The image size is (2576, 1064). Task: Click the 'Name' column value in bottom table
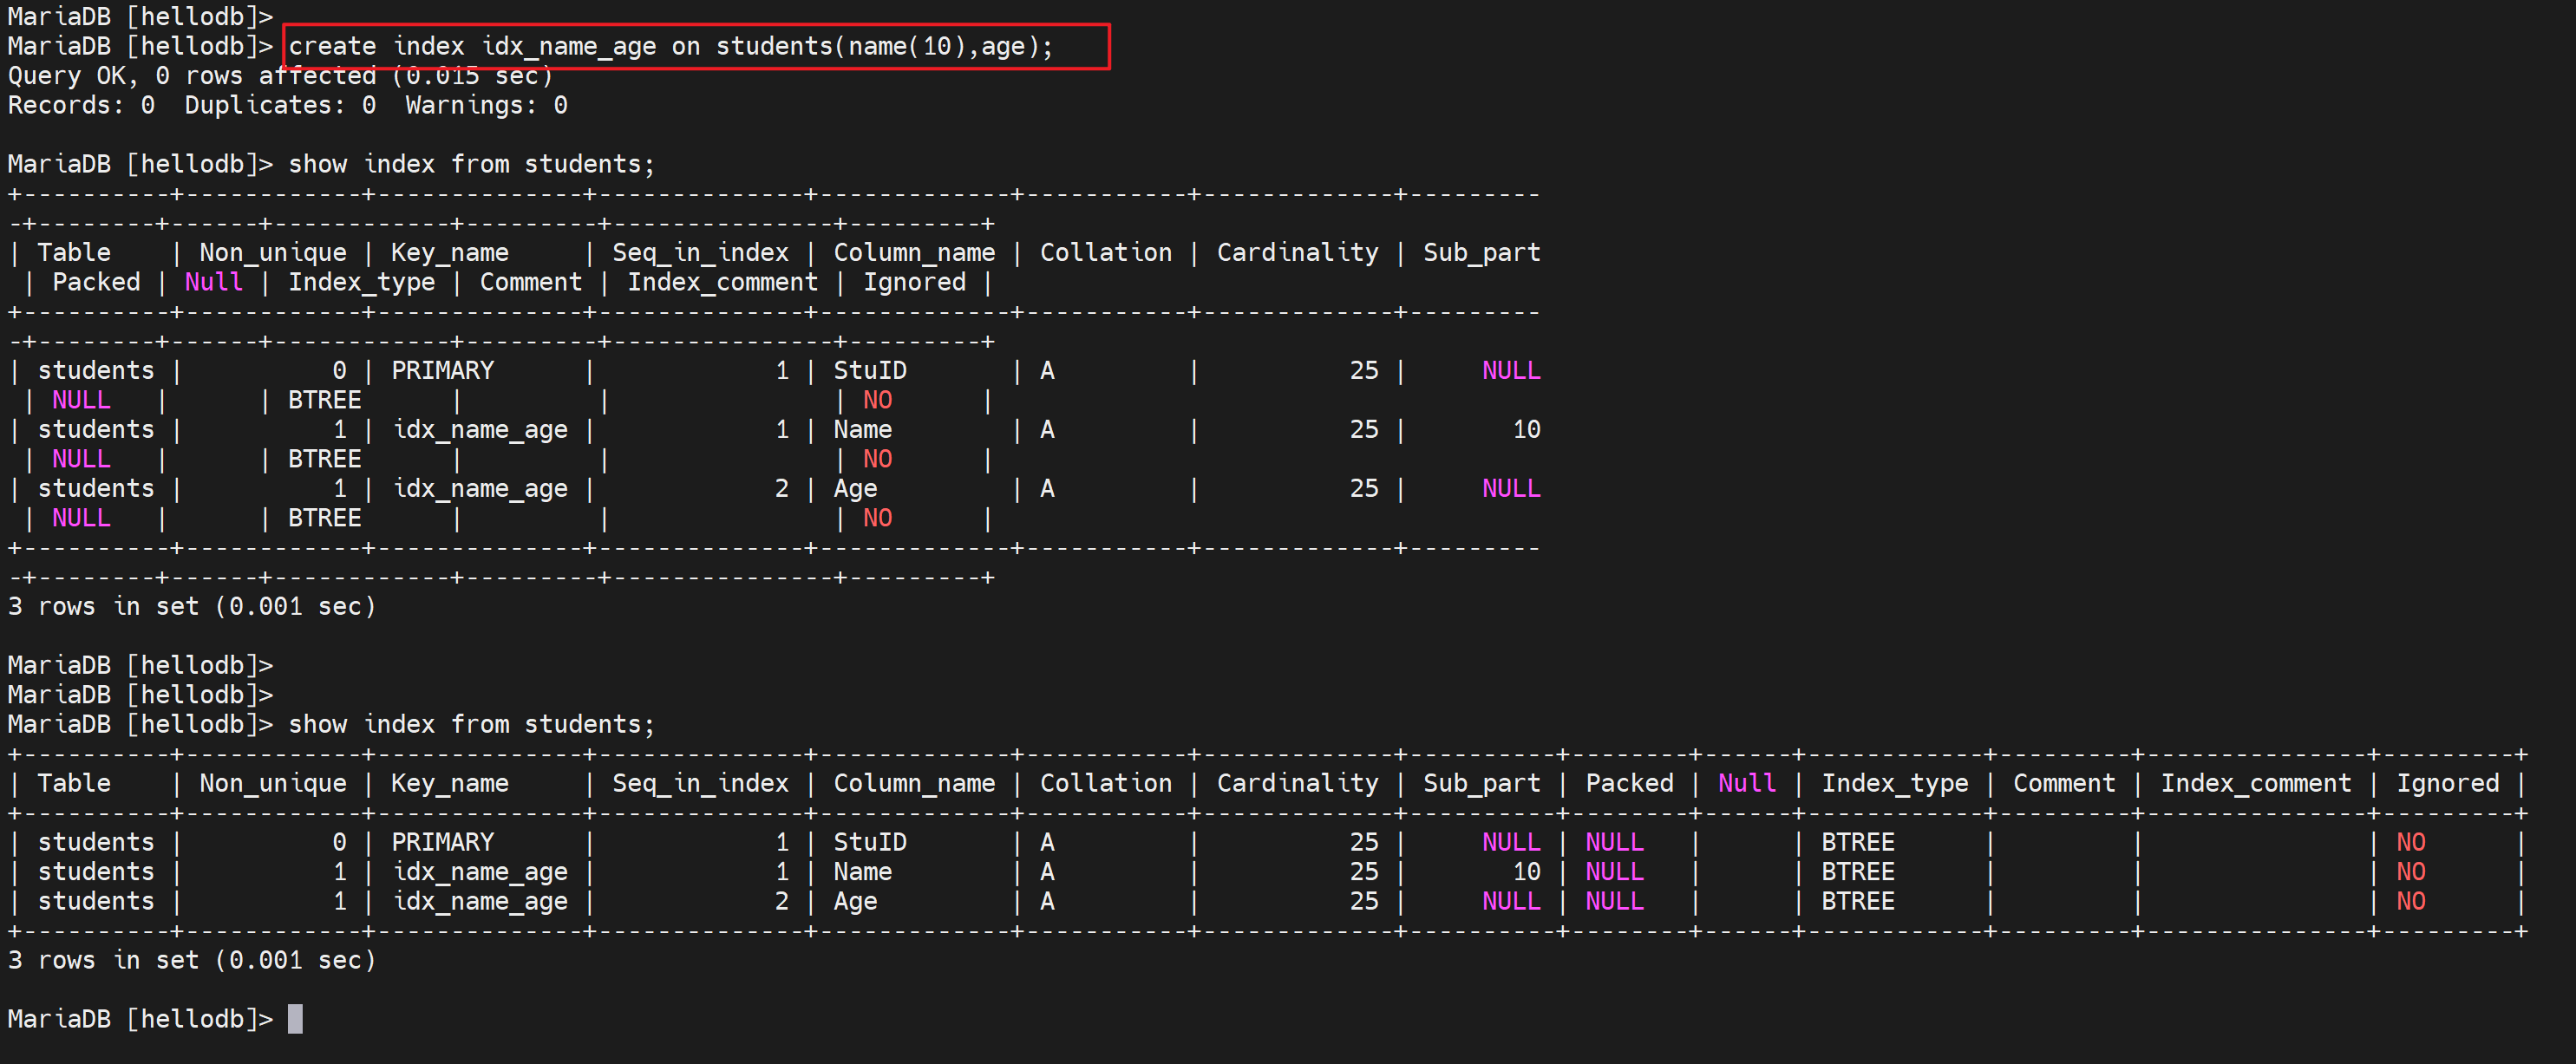click(862, 872)
